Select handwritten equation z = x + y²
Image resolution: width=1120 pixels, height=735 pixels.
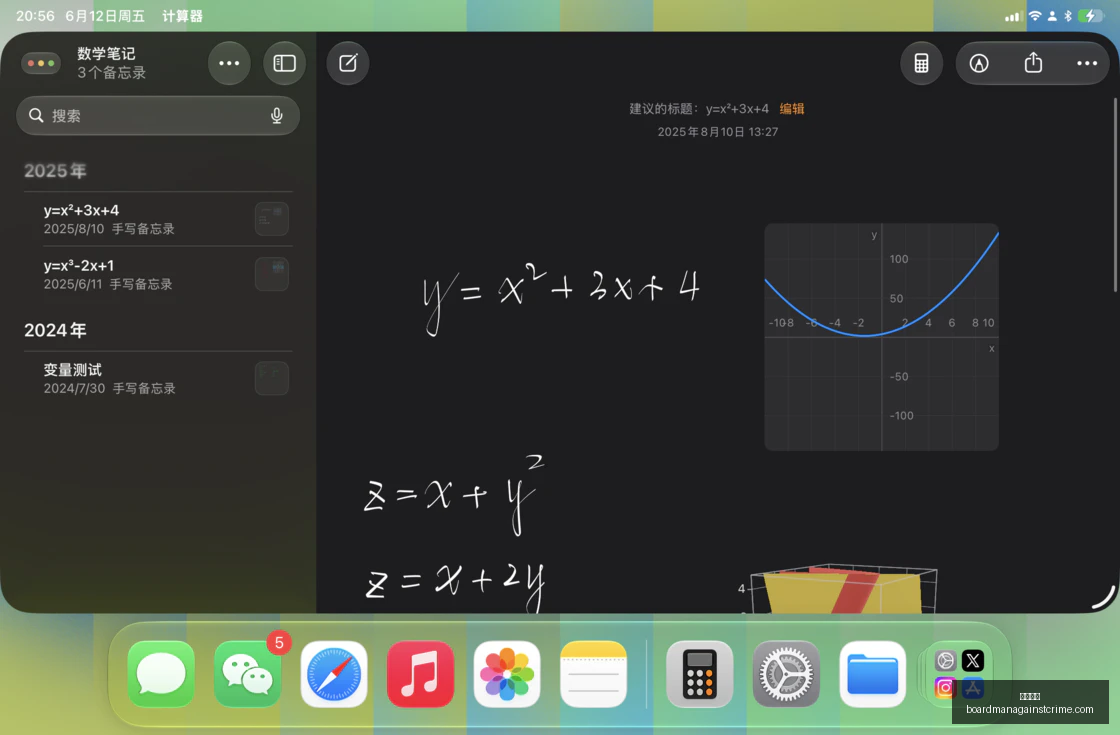coord(454,494)
